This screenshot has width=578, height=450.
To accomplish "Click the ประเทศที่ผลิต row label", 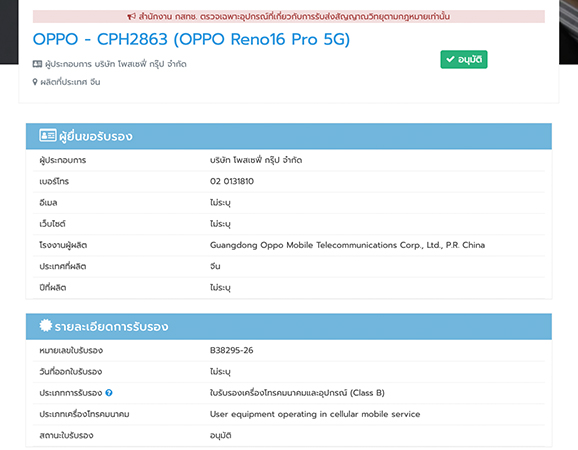I will pyautogui.click(x=63, y=266).
